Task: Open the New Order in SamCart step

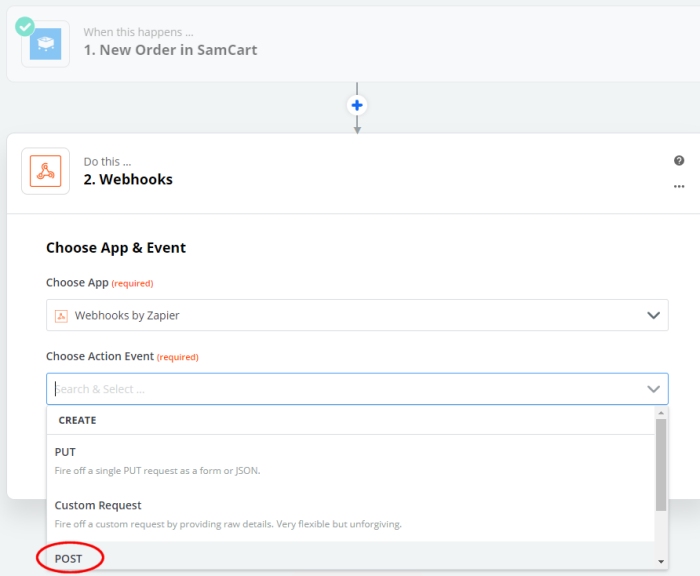Action: tap(353, 44)
